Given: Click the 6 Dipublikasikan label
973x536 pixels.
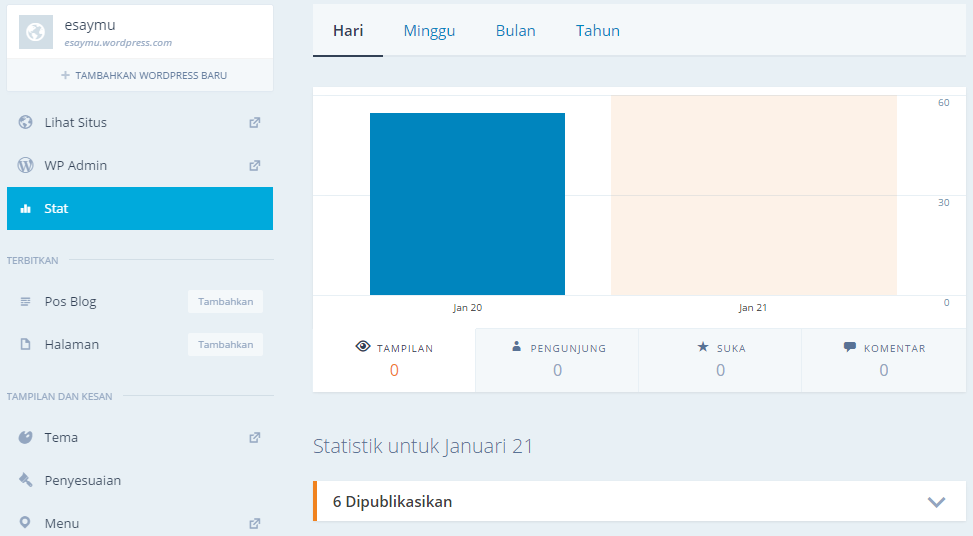Looking at the screenshot, I should click(392, 501).
